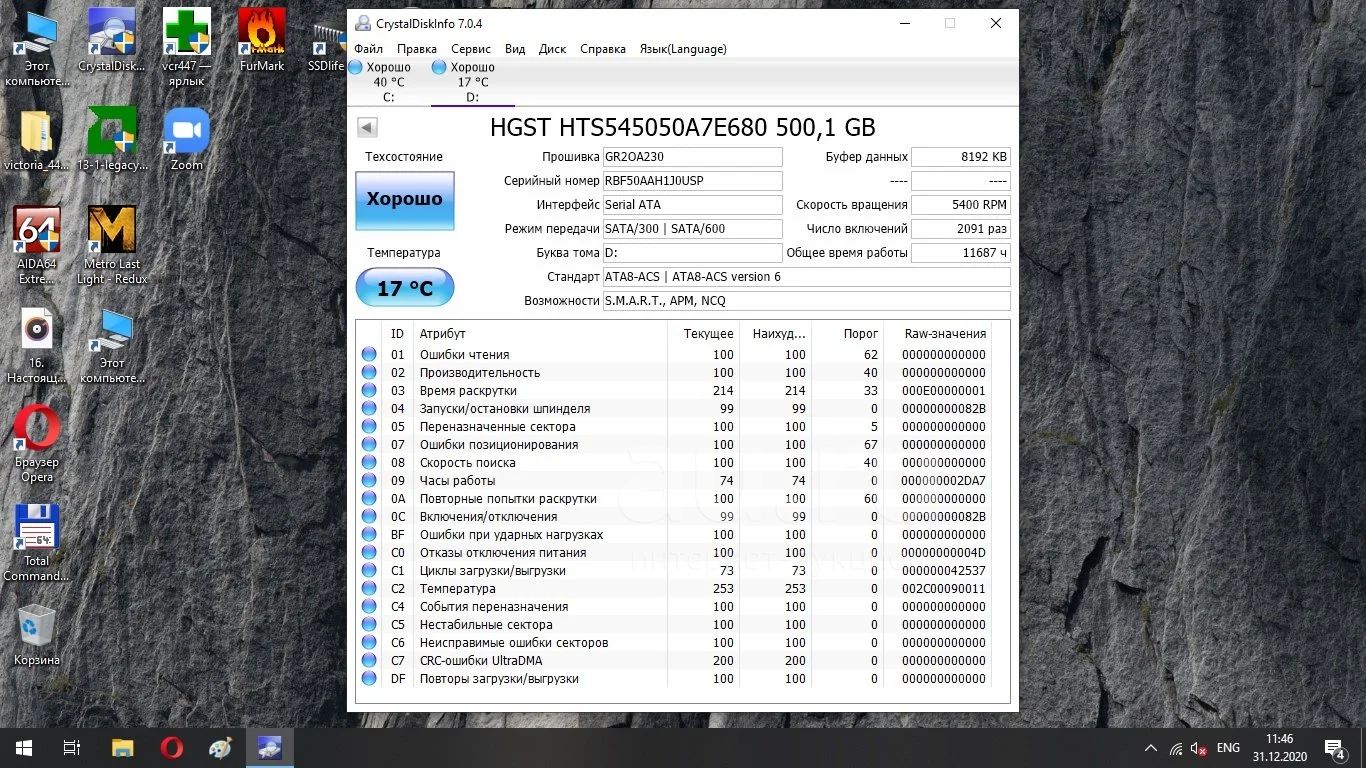Launch Metro Last Light Redux
The height and width of the screenshot is (768, 1366).
(112, 246)
